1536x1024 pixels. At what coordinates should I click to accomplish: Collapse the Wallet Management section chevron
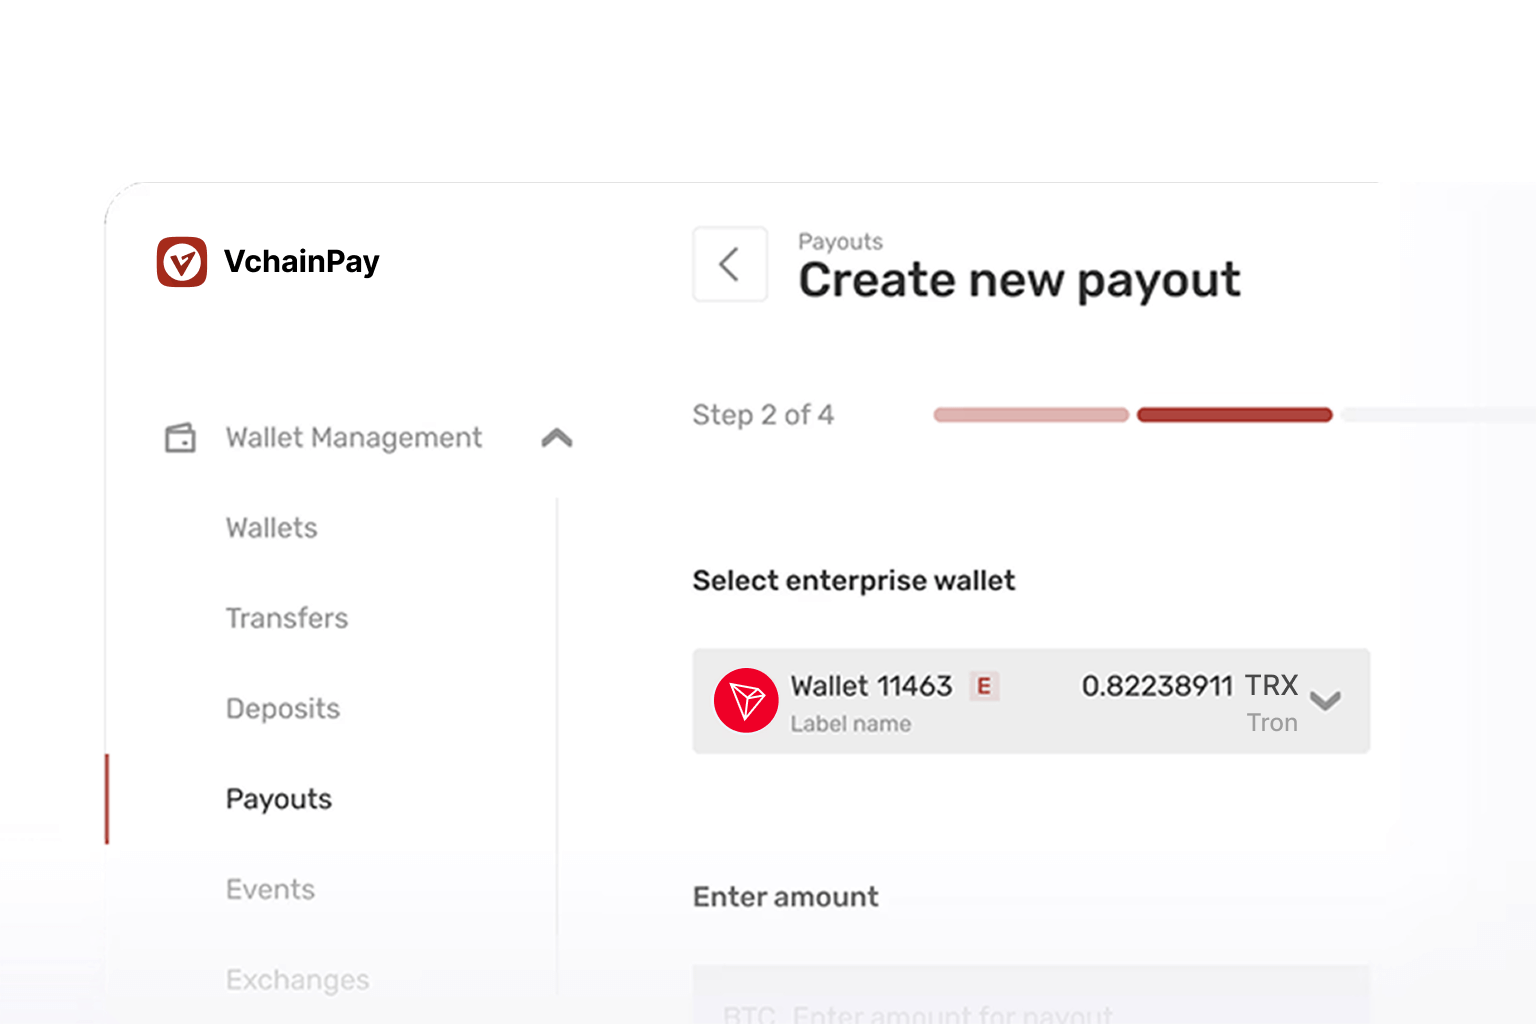coord(557,438)
